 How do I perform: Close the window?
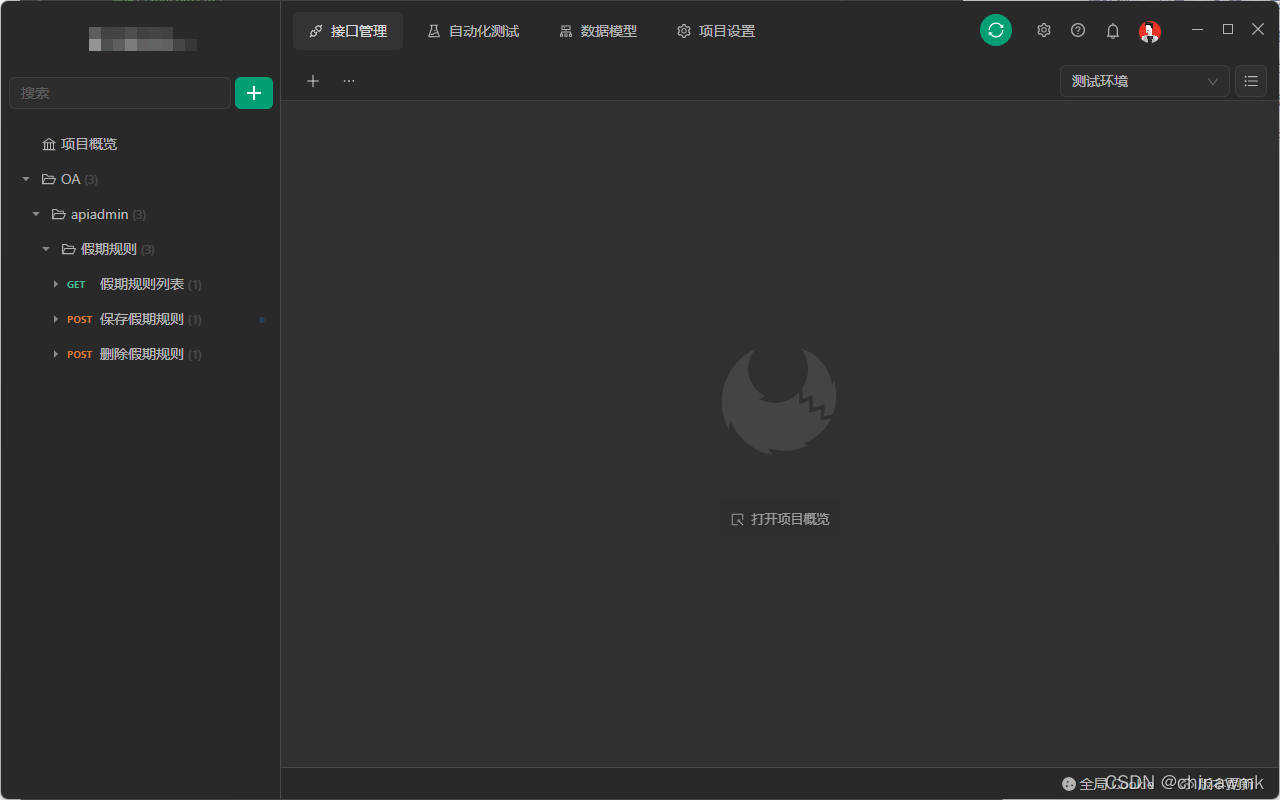click(x=1258, y=30)
